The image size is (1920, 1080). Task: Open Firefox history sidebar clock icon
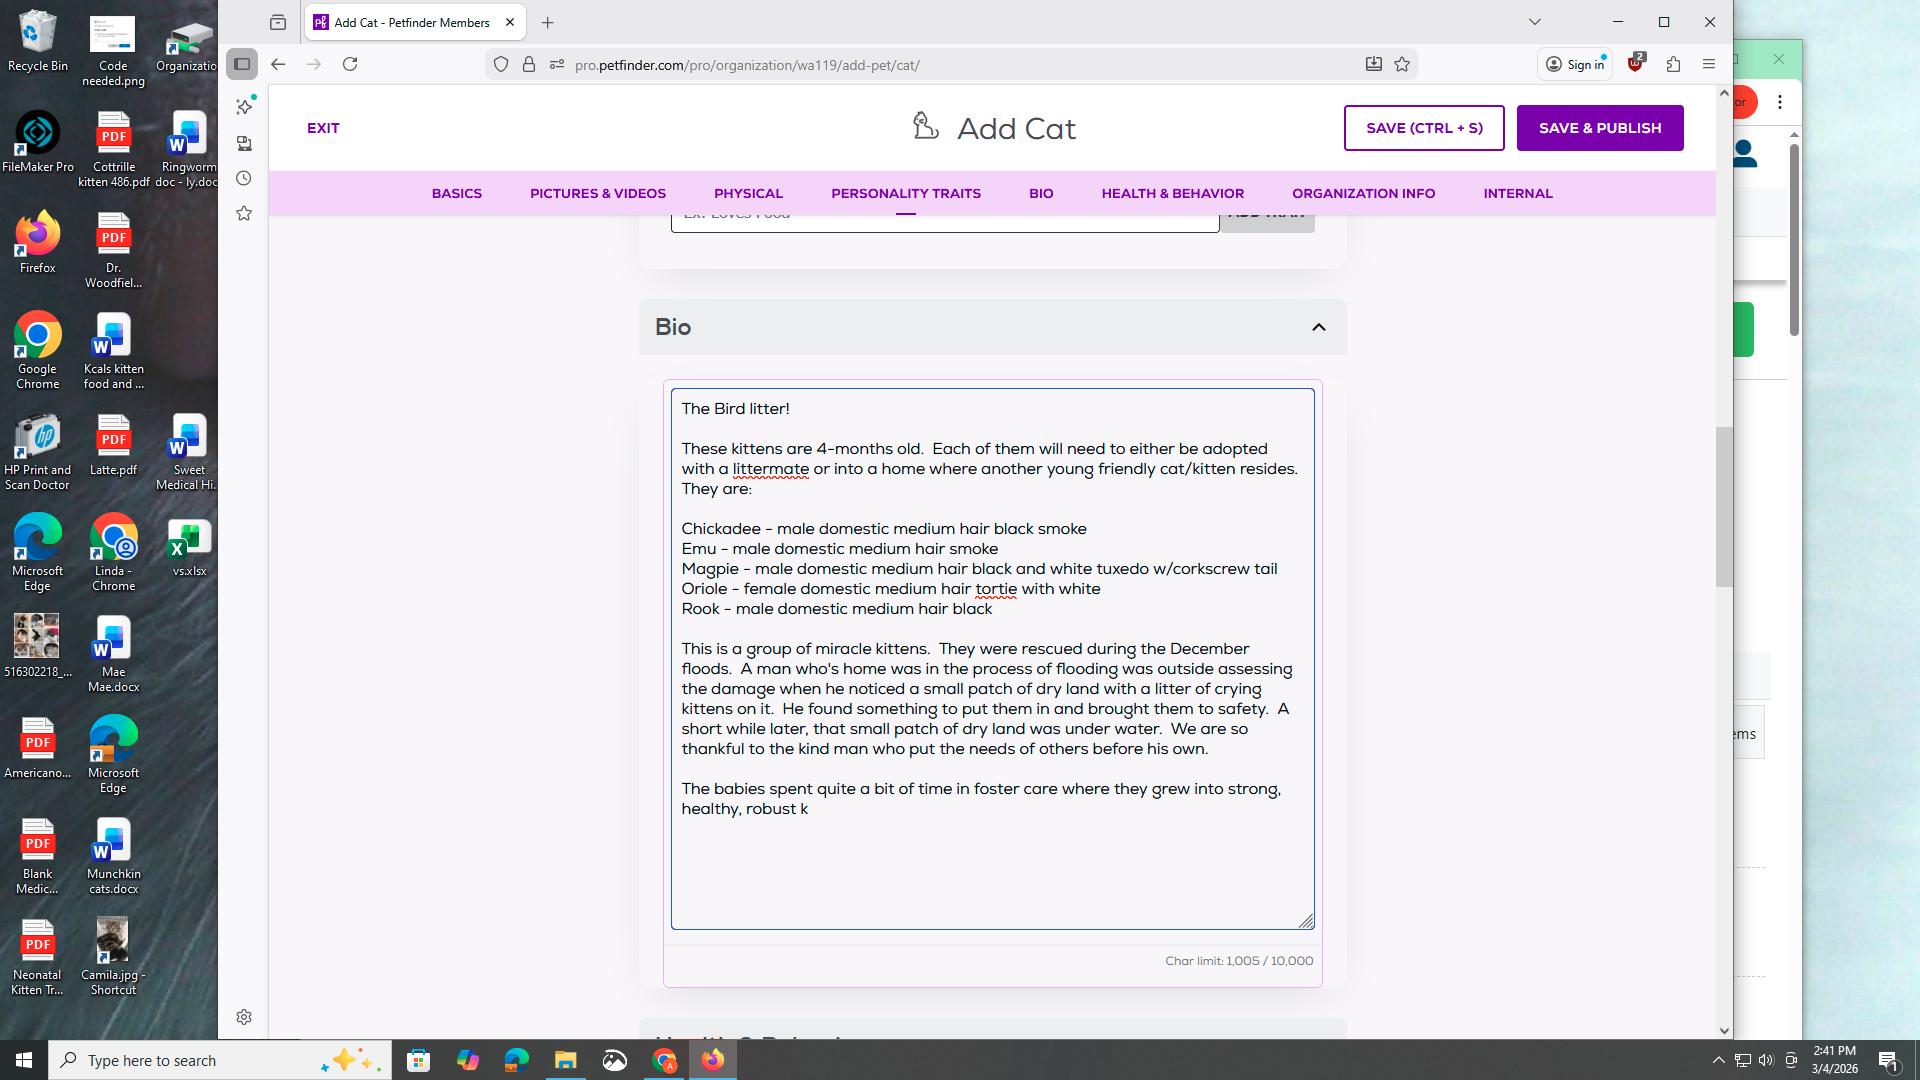tap(244, 178)
